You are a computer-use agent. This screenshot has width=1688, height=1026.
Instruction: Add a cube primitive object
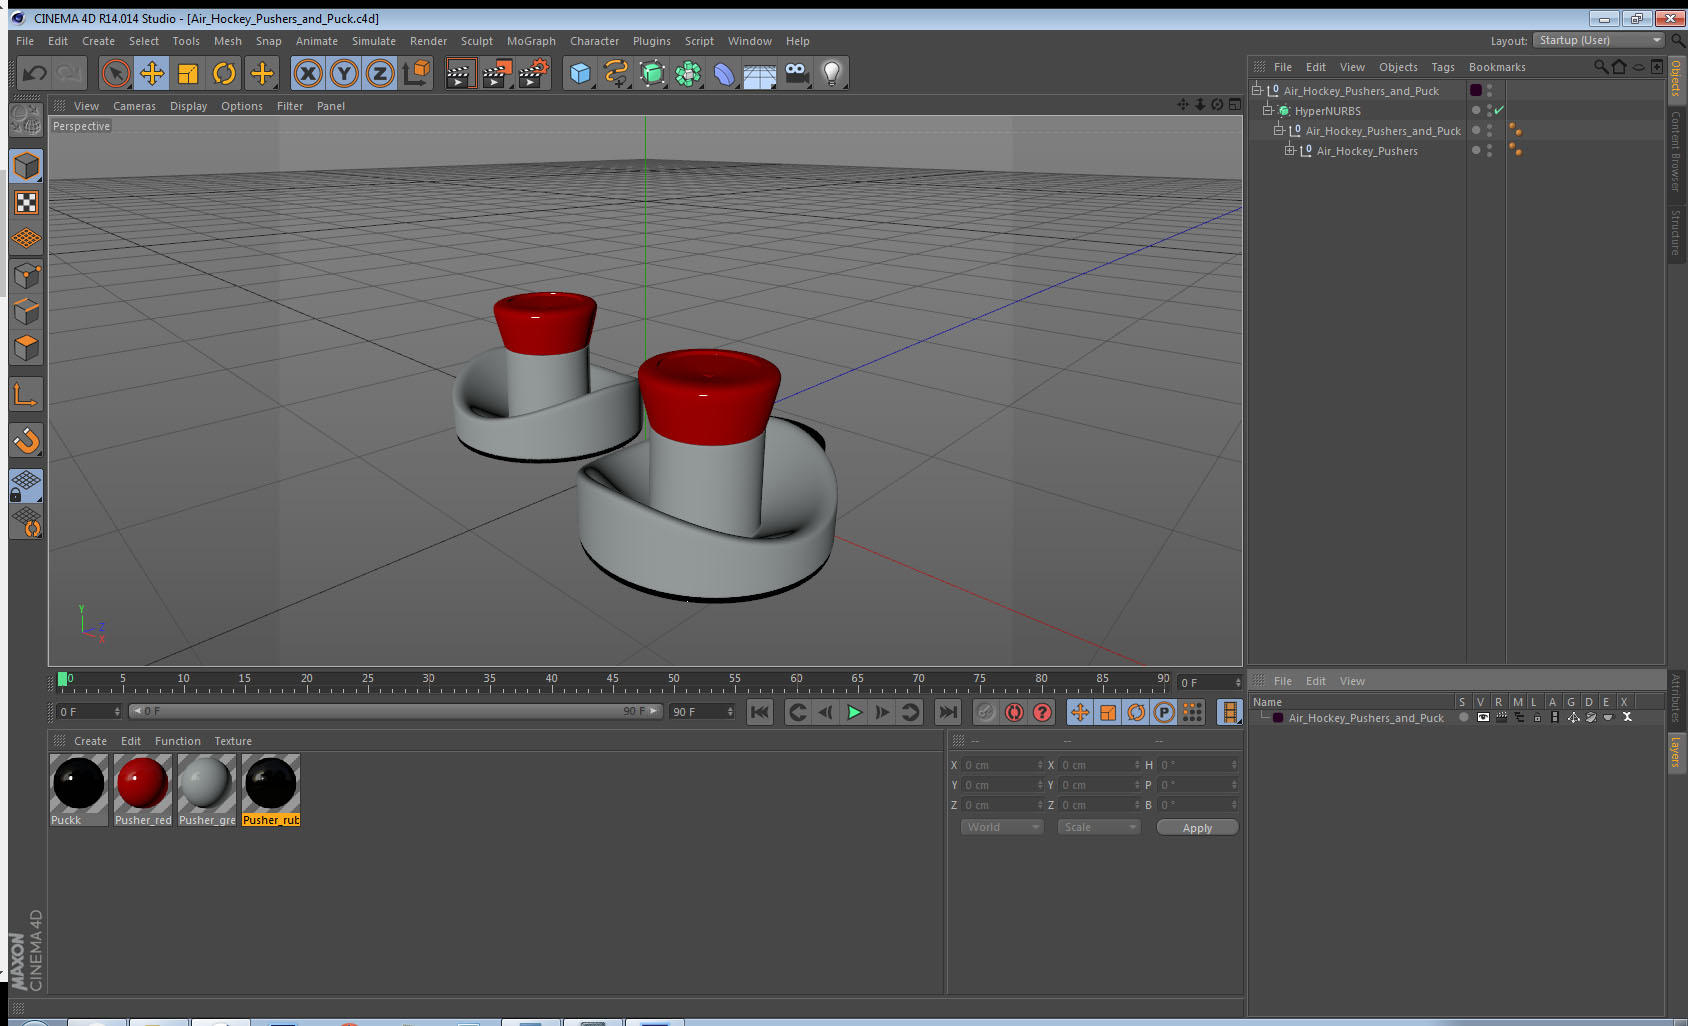pos(580,73)
